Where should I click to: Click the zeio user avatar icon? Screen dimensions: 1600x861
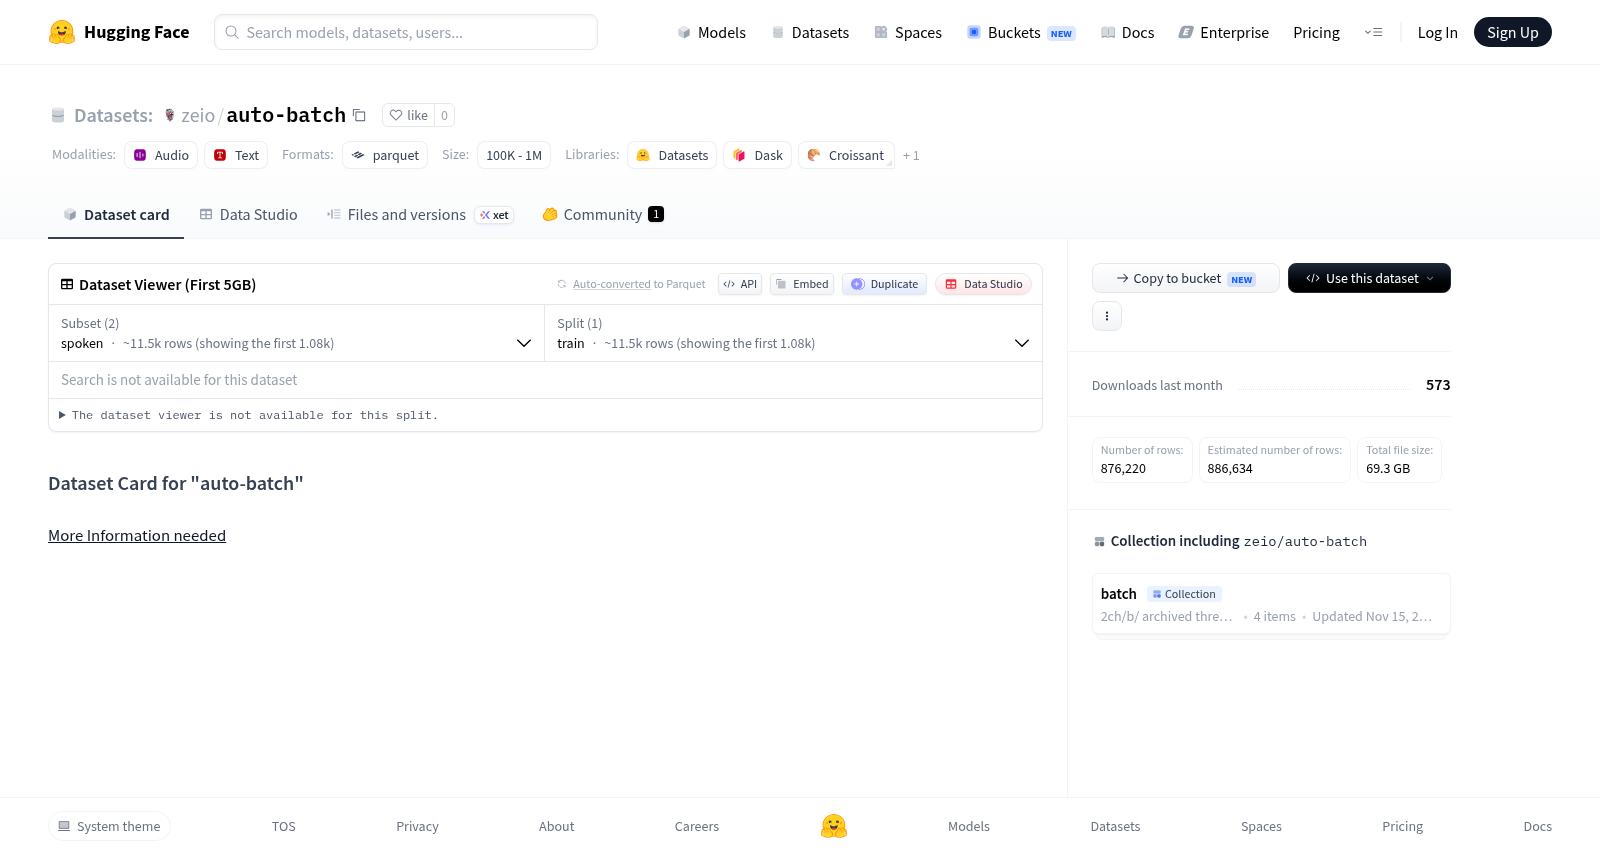(x=170, y=115)
